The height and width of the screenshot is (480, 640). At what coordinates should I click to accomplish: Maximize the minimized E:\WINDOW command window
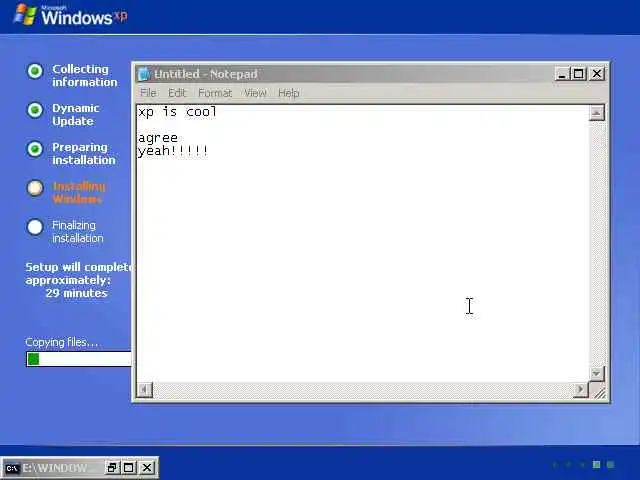coord(129,468)
